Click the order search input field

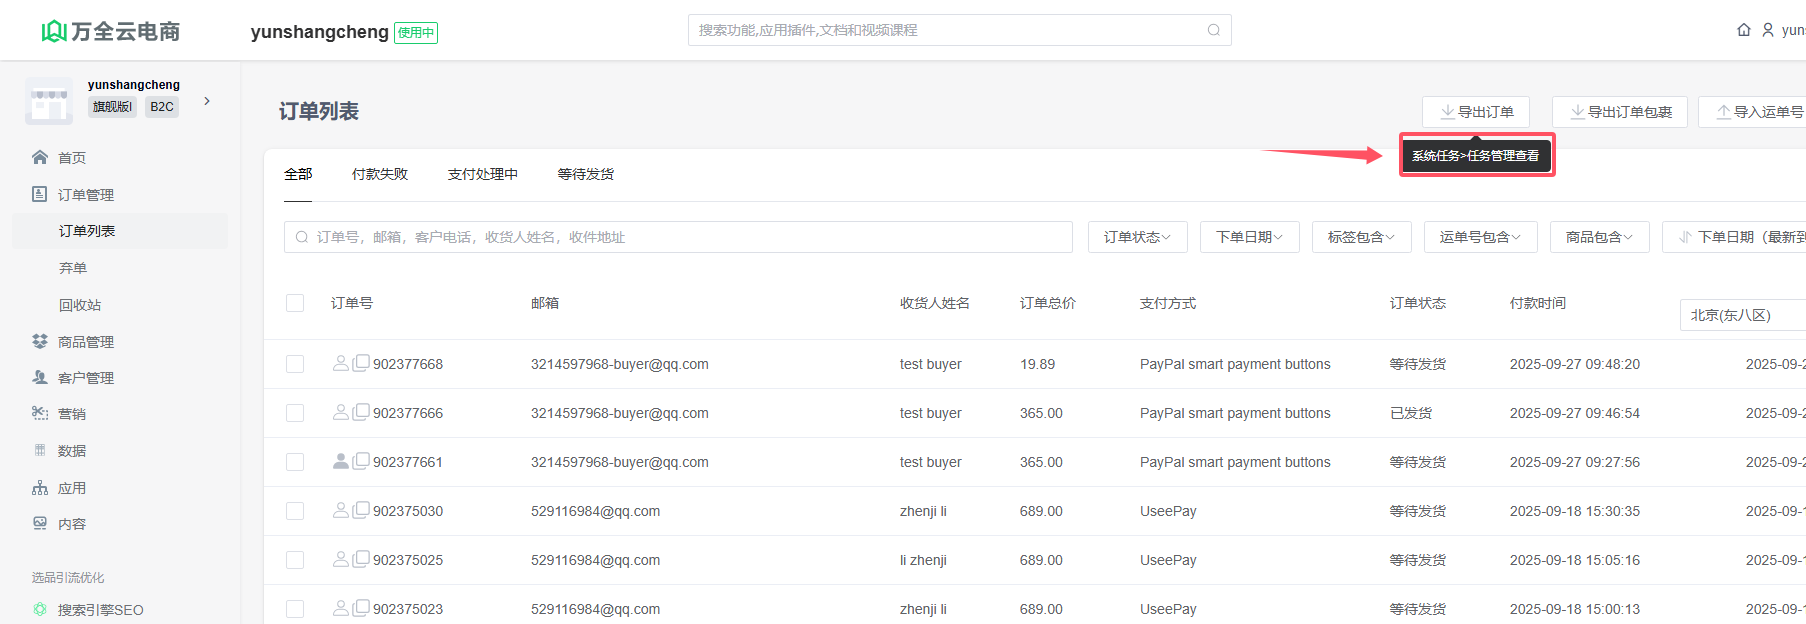[680, 237]
